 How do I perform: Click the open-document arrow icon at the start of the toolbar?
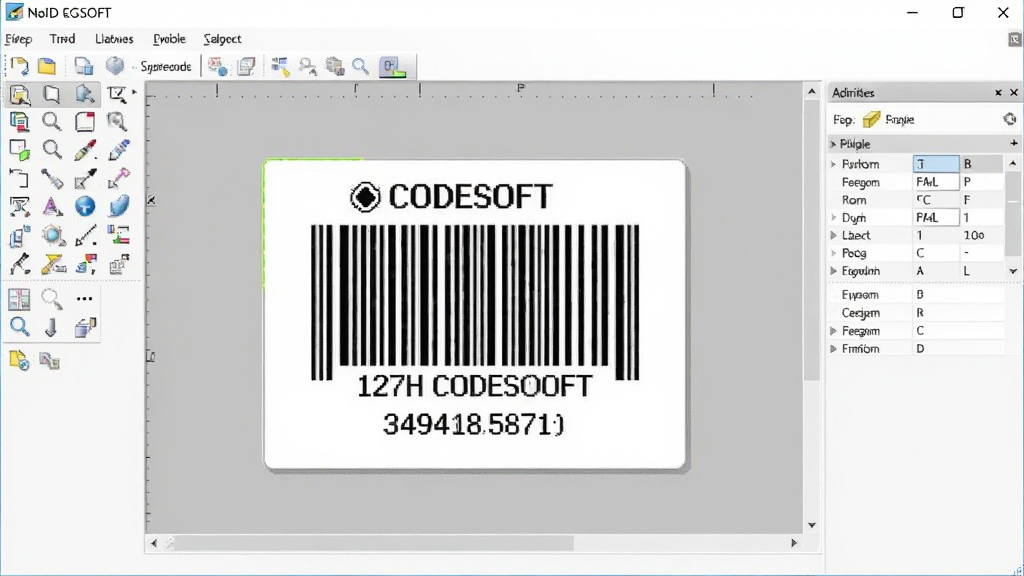click(x=19, y=66)
